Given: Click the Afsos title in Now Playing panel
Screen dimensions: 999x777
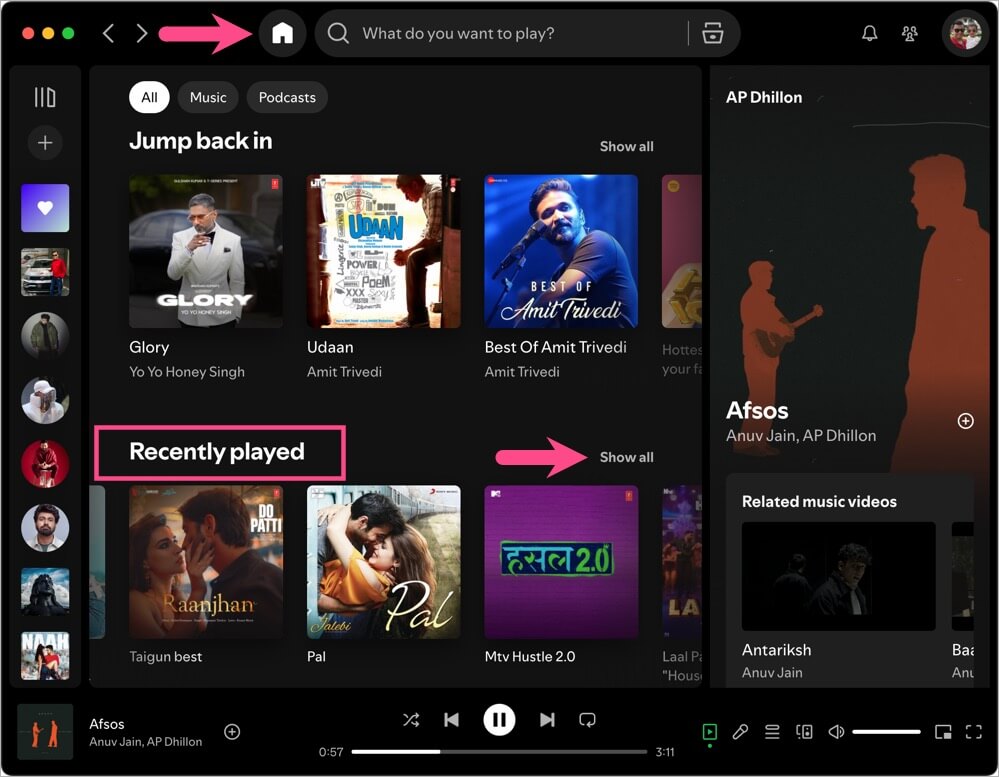Looking at the screenshot, I should pos(757,411).
